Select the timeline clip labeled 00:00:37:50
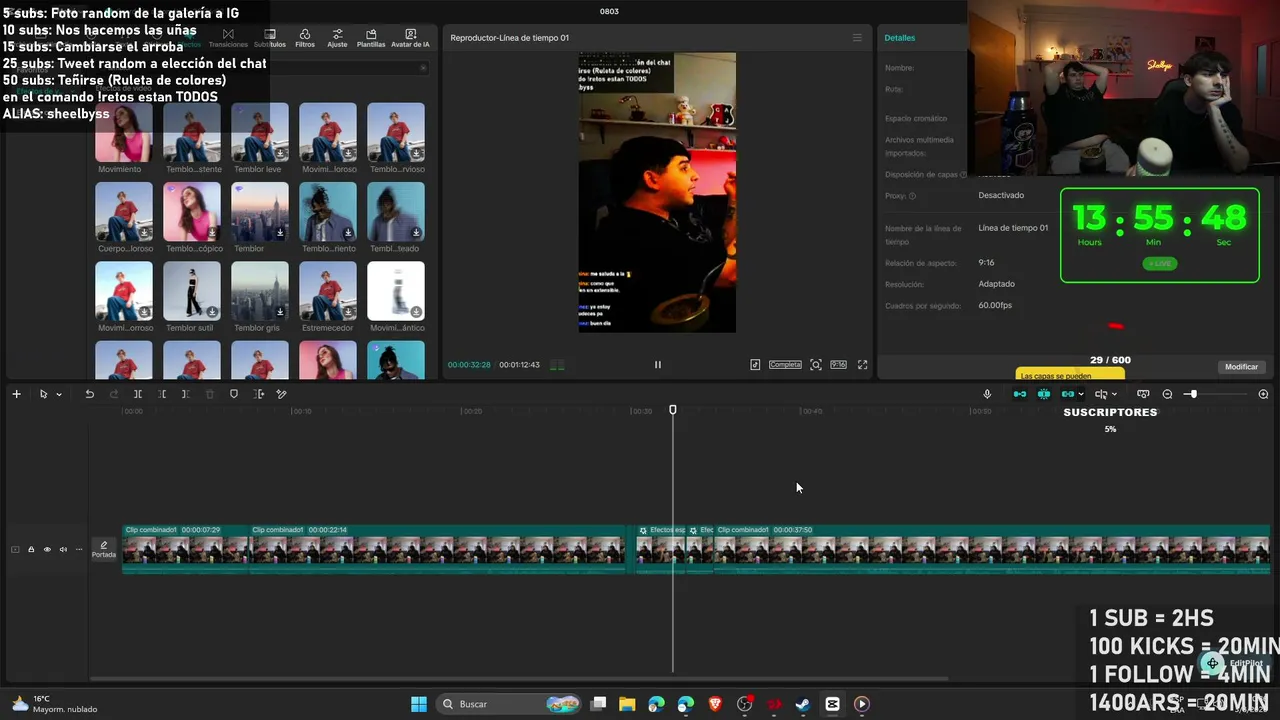Screen dimensions: 1280x720 point(992,549)
